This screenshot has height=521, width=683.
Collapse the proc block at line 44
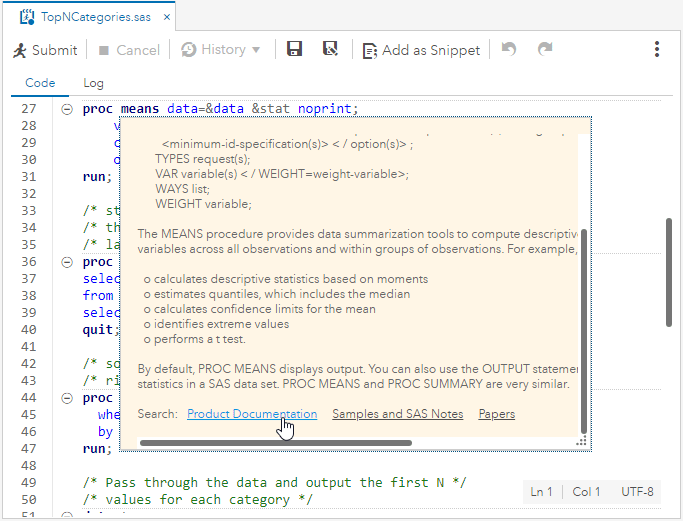[67, 397]
